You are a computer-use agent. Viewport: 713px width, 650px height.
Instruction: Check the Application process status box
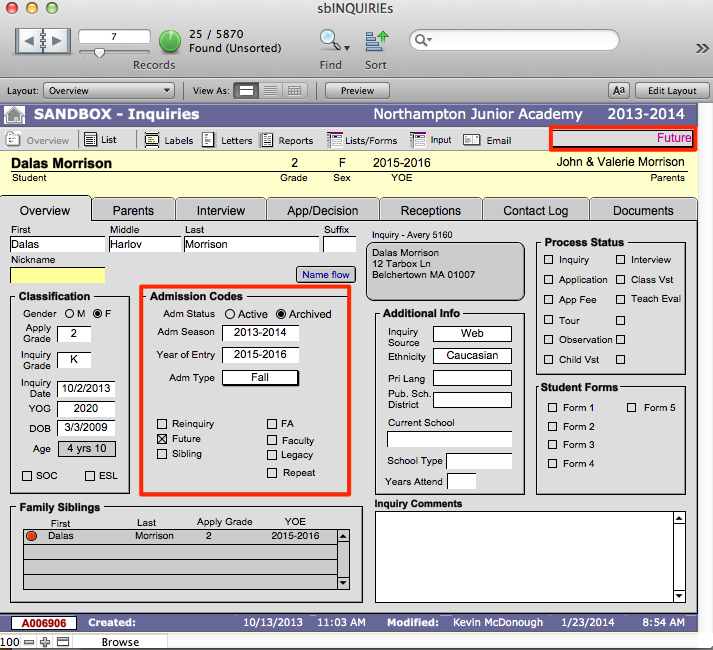[548, 280]
